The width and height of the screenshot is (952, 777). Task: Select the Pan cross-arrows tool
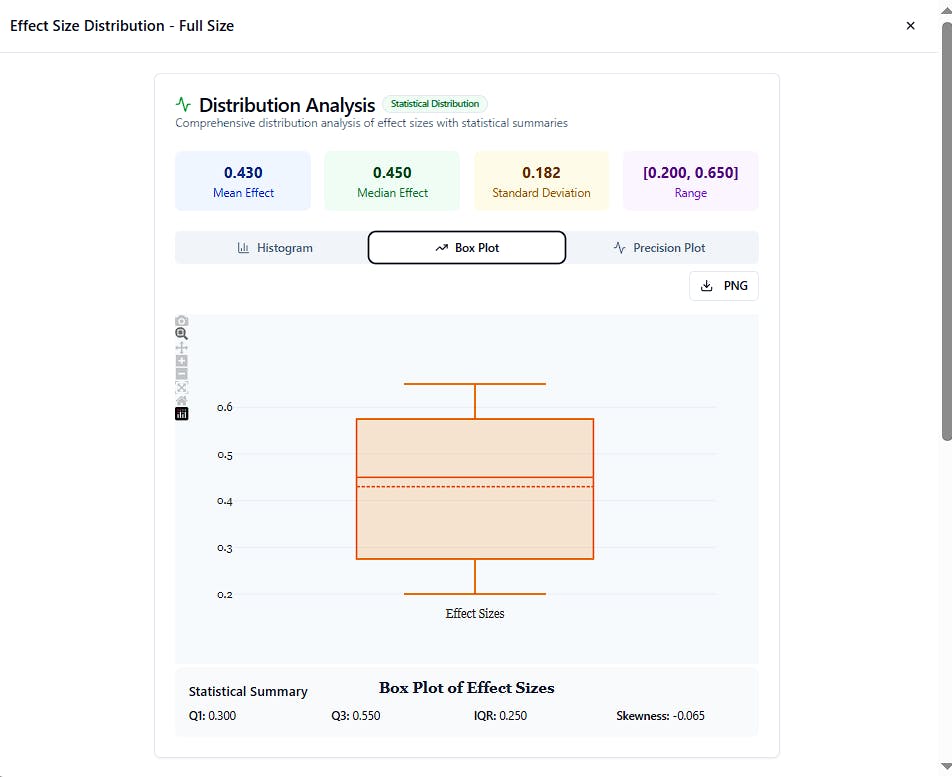[182, 347]
